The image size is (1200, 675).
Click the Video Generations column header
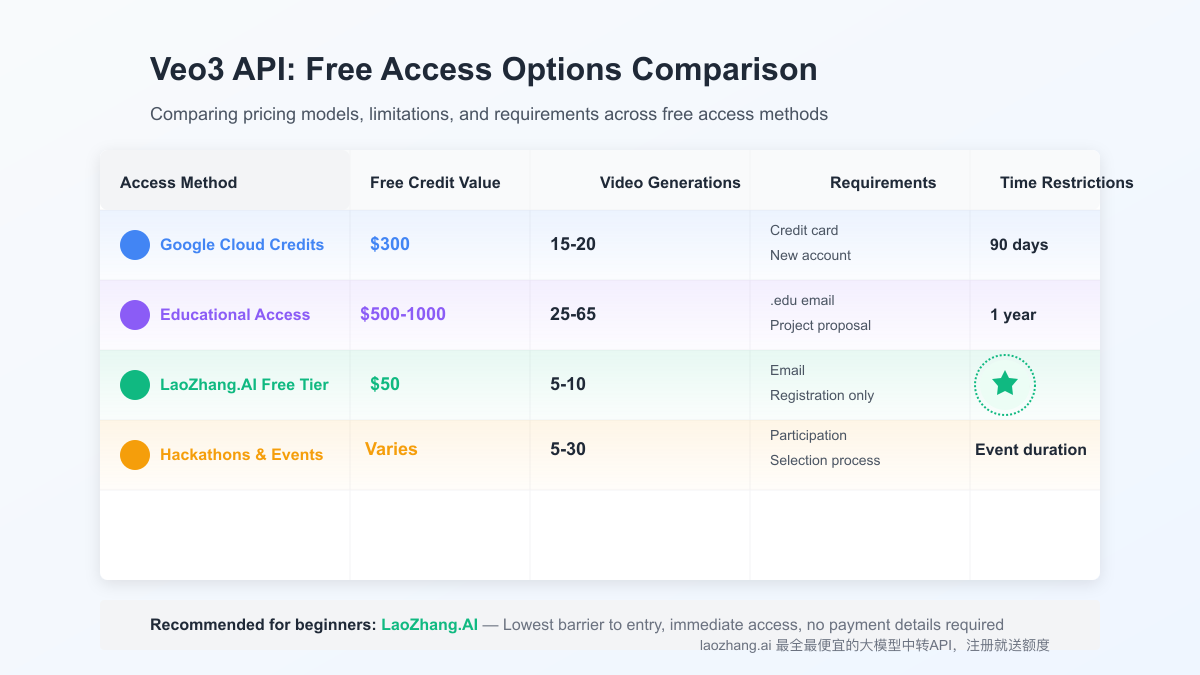tap(670, 183)
